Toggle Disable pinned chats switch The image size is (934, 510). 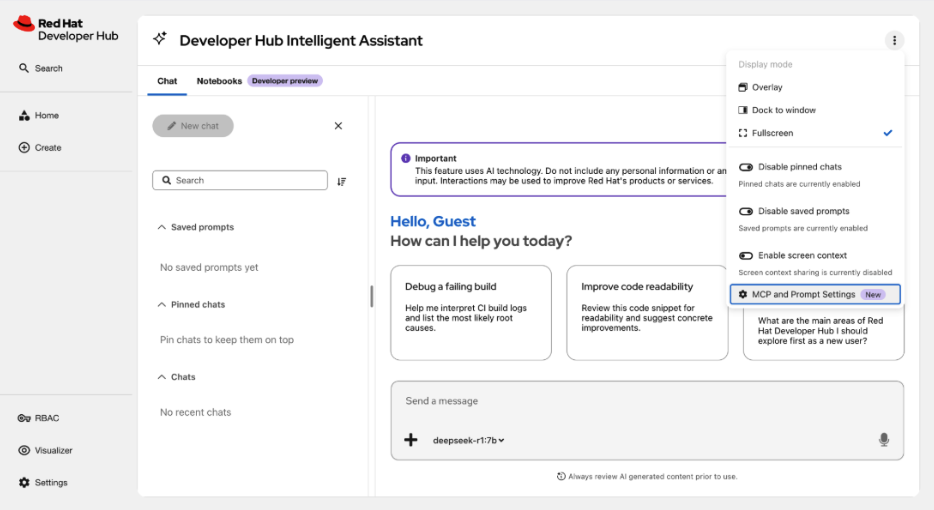pos(746,167)
